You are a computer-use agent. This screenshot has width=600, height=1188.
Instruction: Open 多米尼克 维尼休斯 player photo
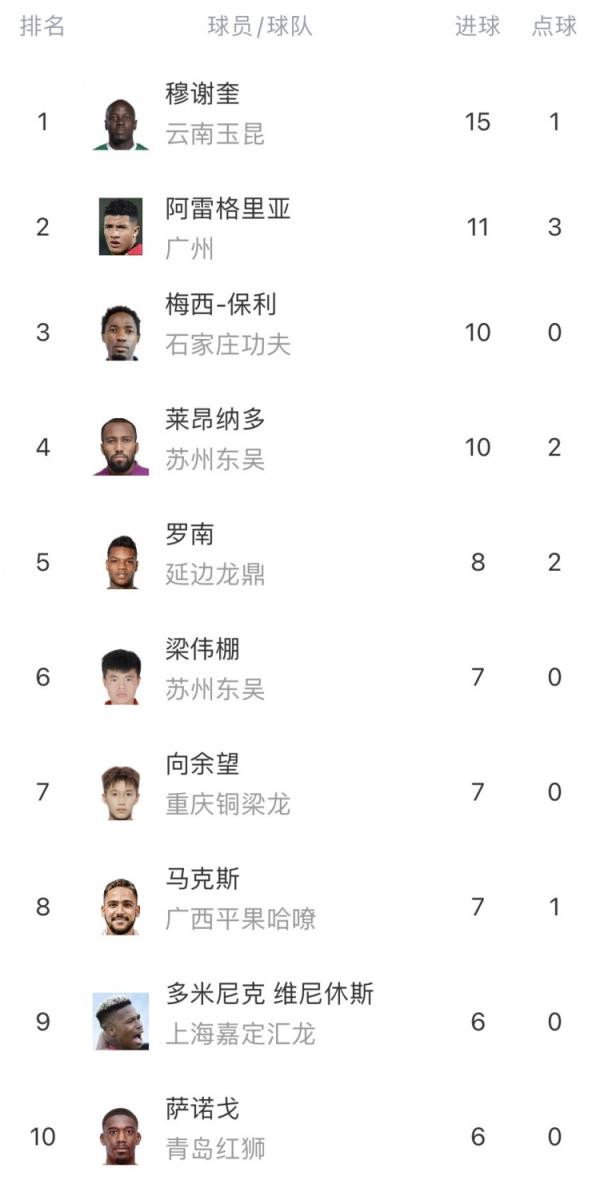click(121, 1022)
